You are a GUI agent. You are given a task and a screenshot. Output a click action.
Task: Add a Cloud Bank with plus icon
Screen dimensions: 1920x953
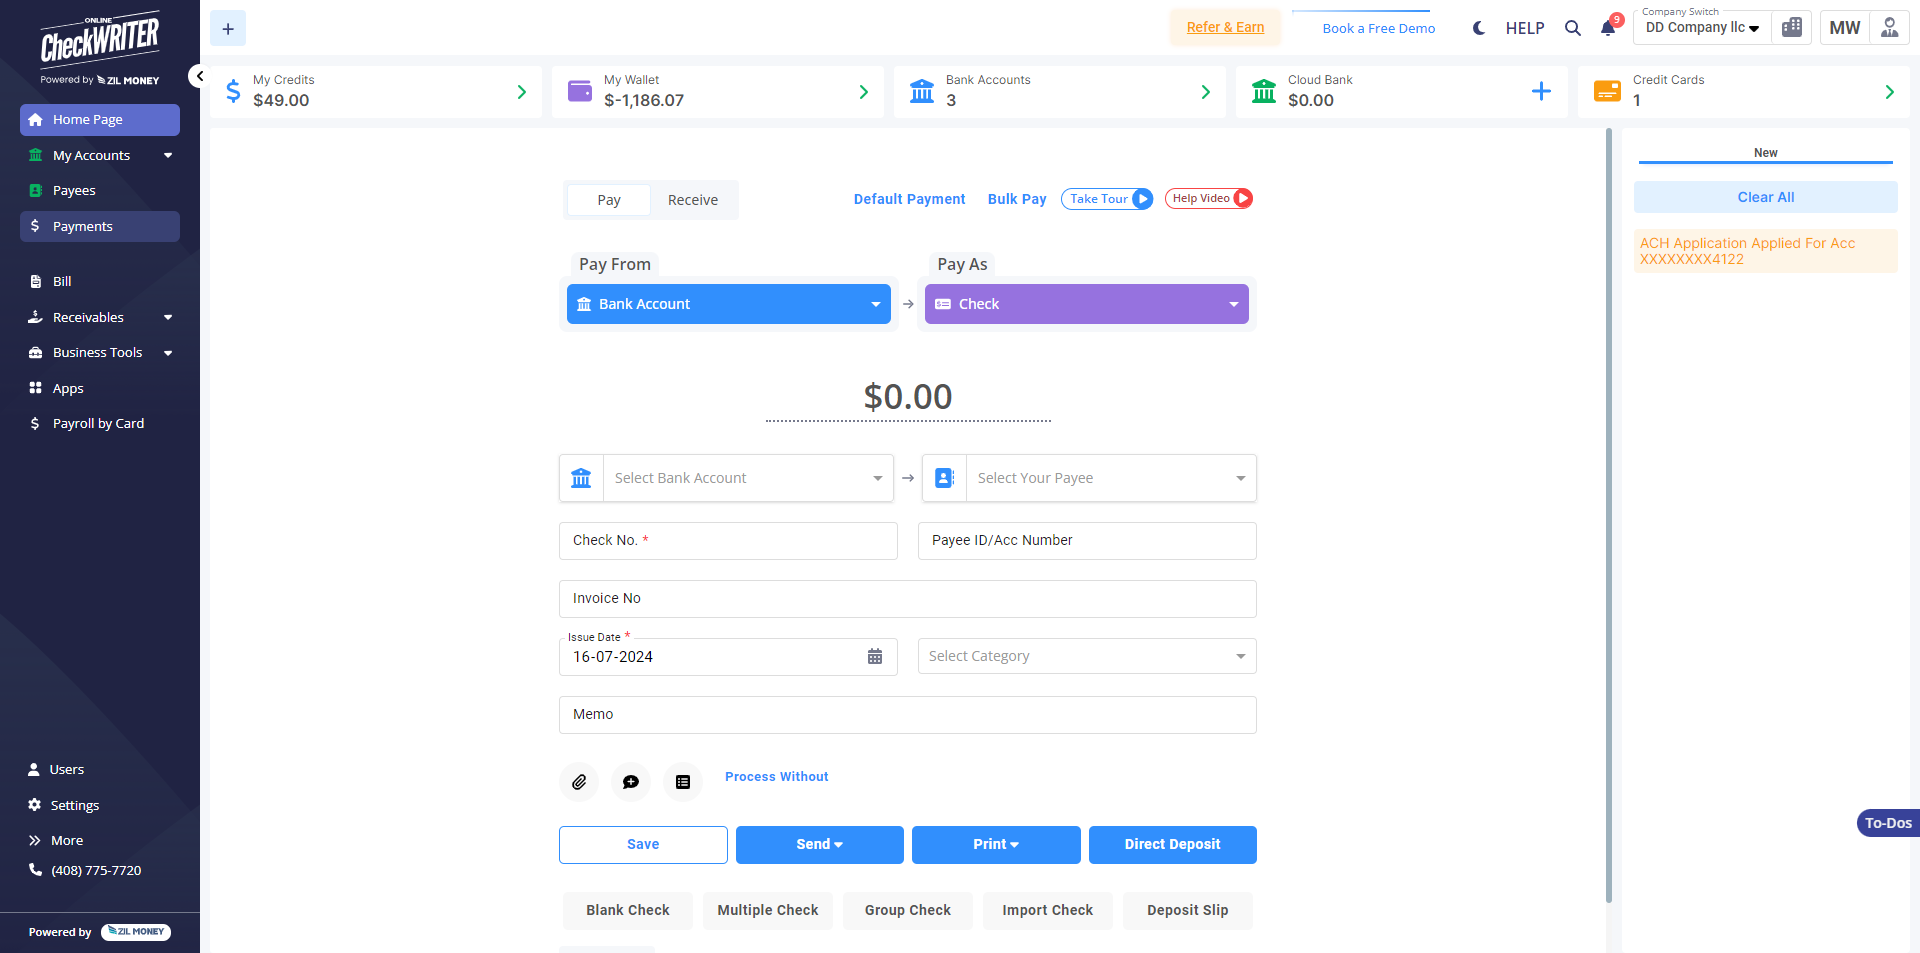click(1541, 92)
